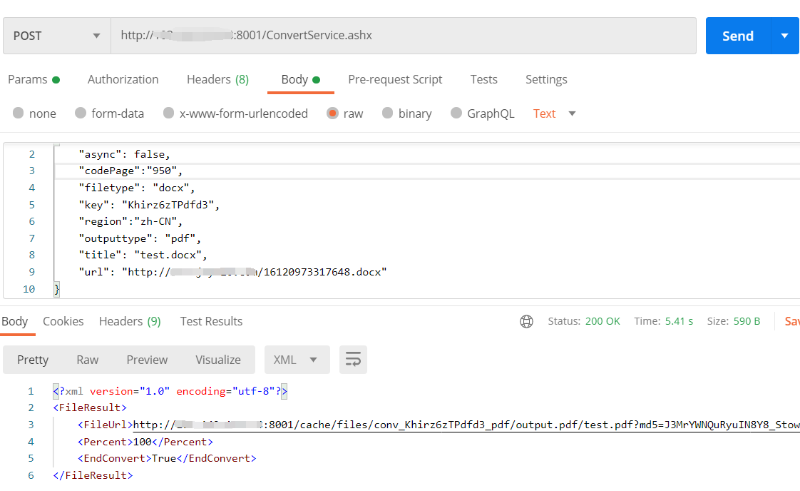
Task: Open request Headers (8) tab
Action: 217,80
